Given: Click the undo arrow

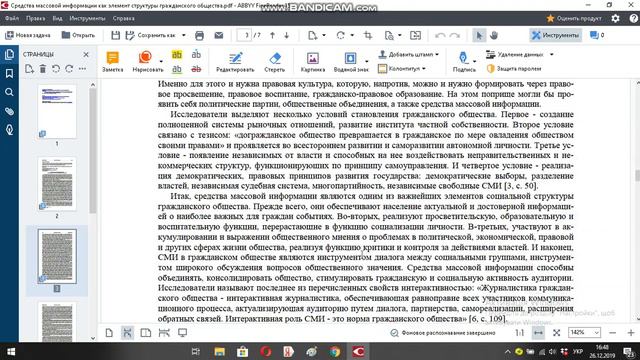Looking at the screenshot, I should pyautogui.click(x=440, y=36).
